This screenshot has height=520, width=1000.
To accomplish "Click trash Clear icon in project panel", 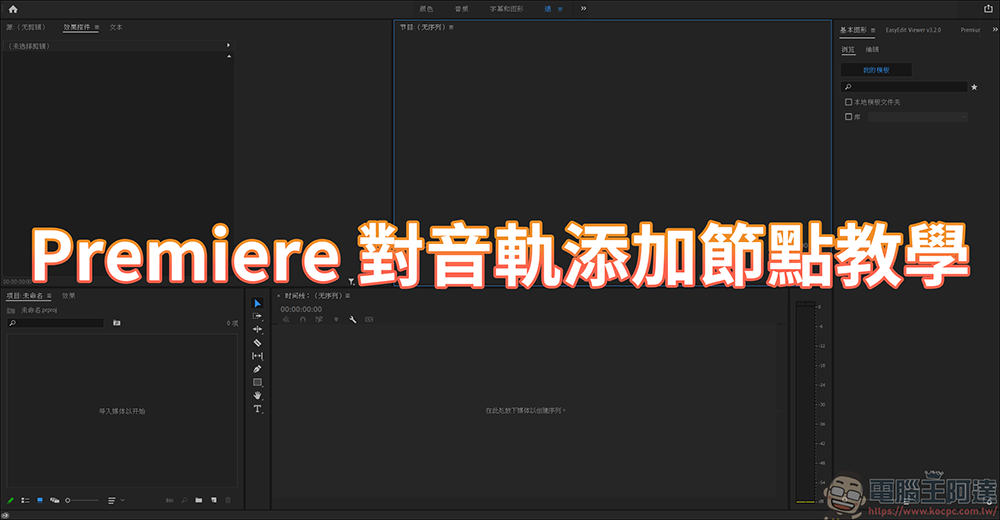I will [x=228, y=500].
